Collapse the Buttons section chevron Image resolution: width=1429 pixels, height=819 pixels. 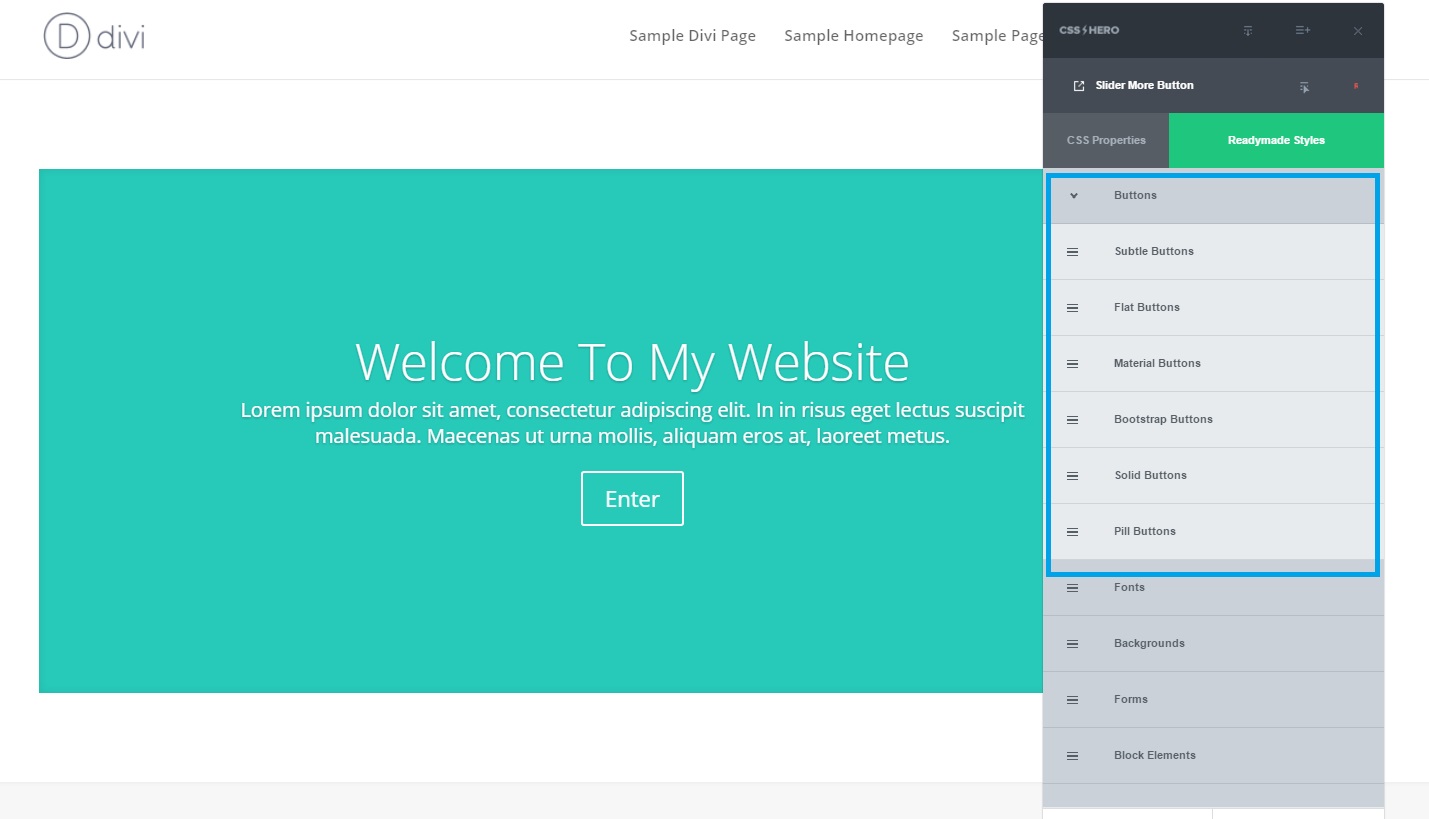coord(1074,195)
